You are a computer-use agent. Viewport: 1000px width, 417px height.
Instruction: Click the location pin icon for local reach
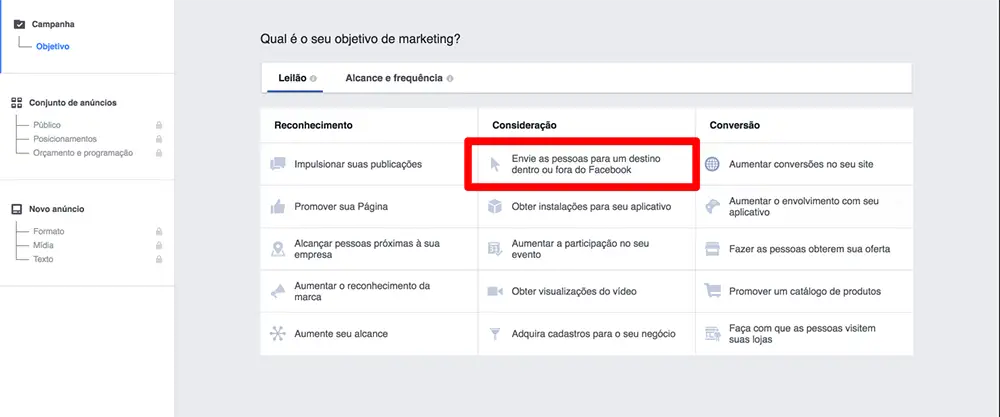click(278, 249)
